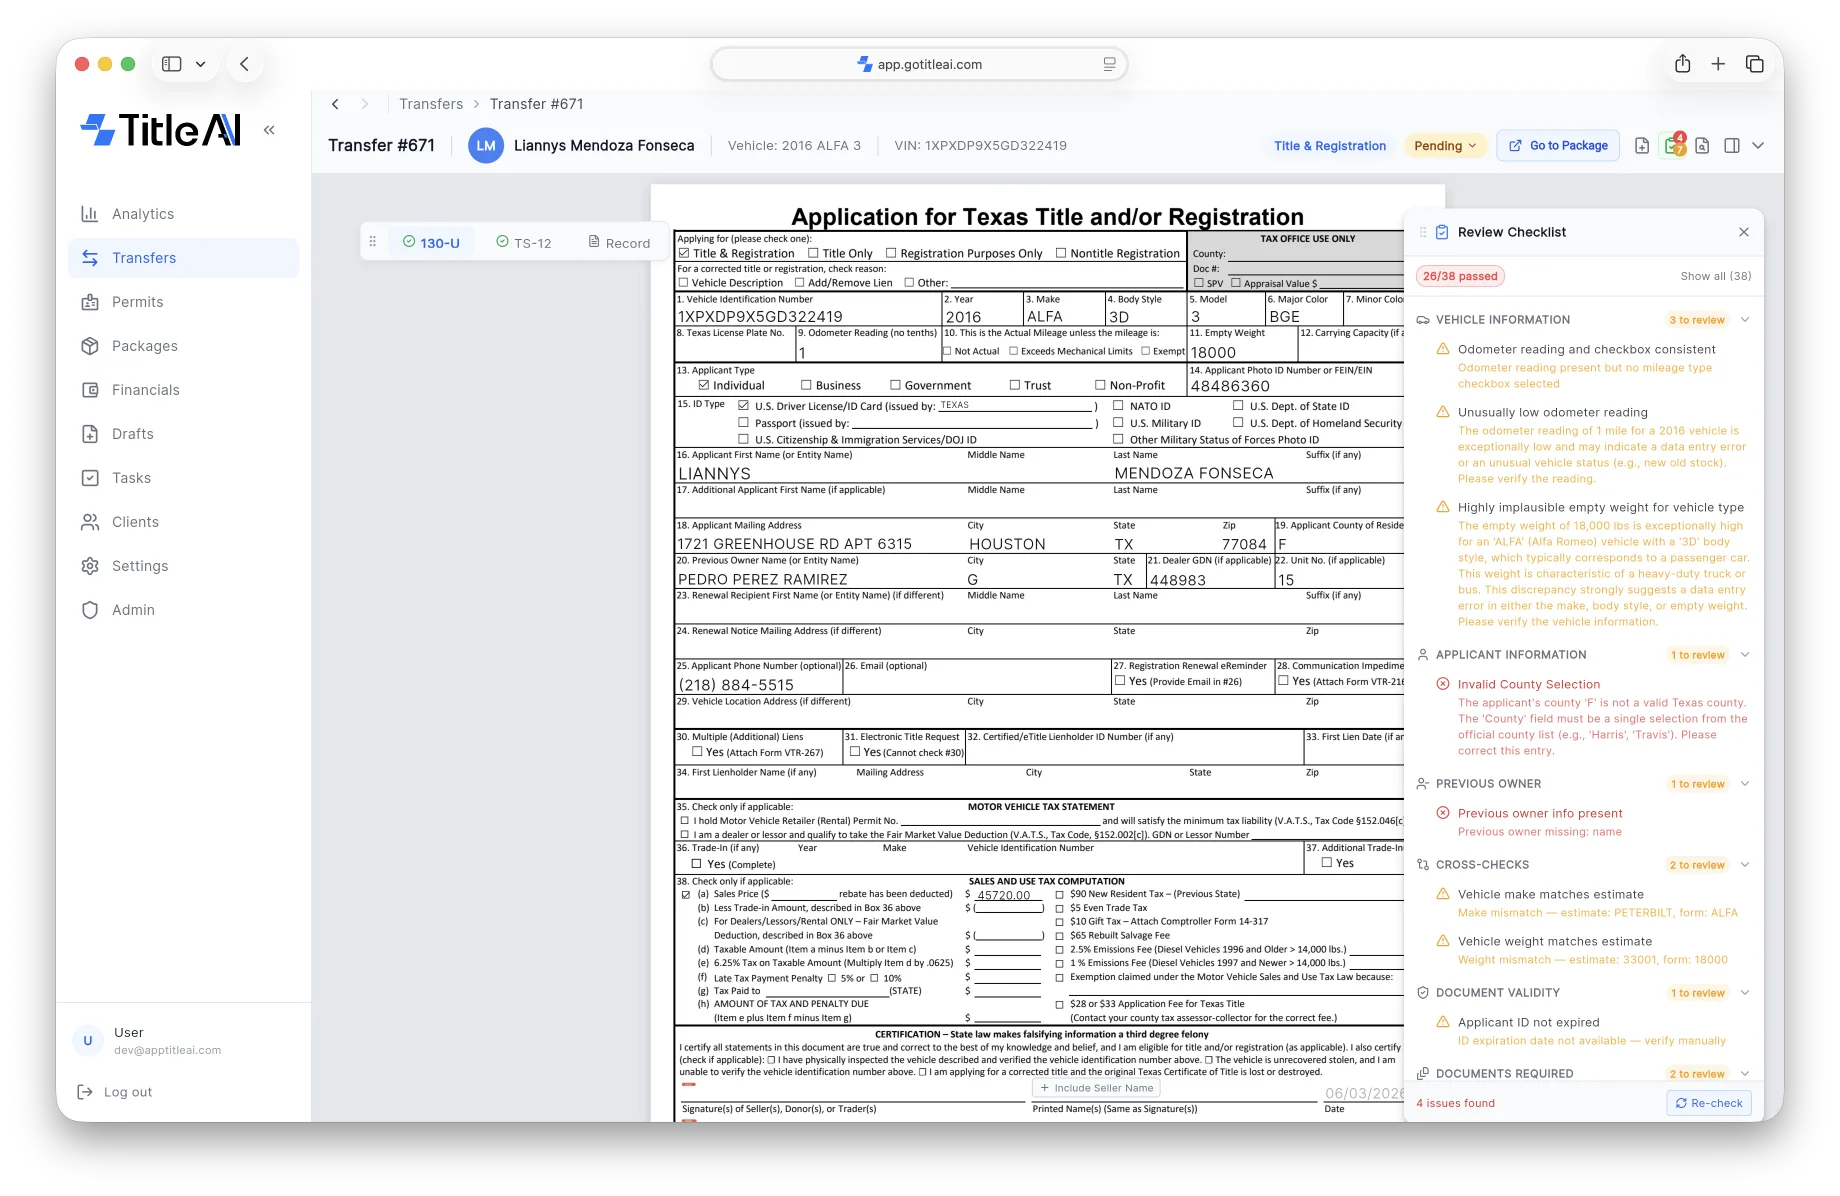Uncheck the Title & Registration checkbox
Image resolution: width=1840 pixels, height=1196 pixels.
tap(684, 253)
